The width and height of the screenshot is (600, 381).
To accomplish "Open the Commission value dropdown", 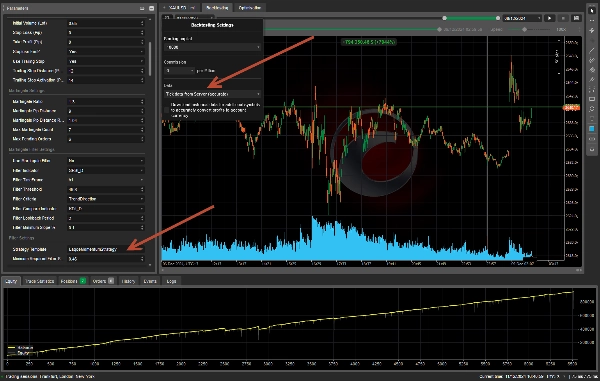I will (x=179, y=71).
